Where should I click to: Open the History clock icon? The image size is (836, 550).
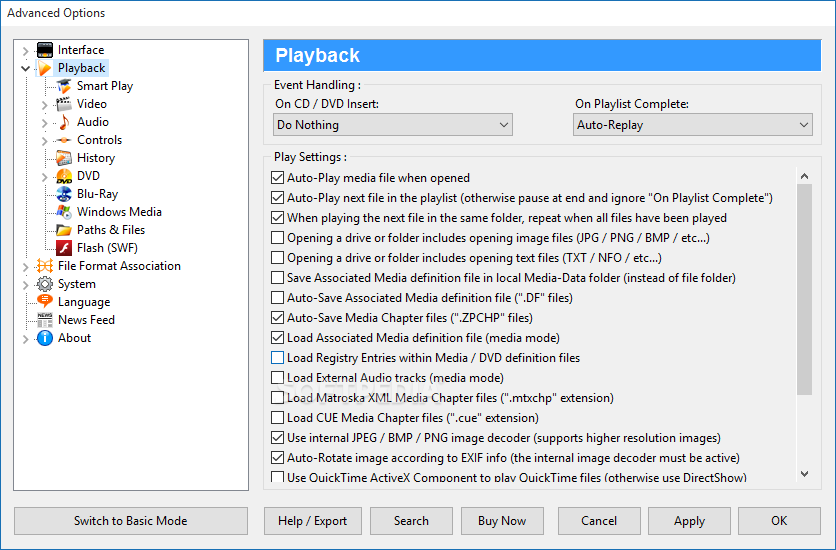click(64, 158)
